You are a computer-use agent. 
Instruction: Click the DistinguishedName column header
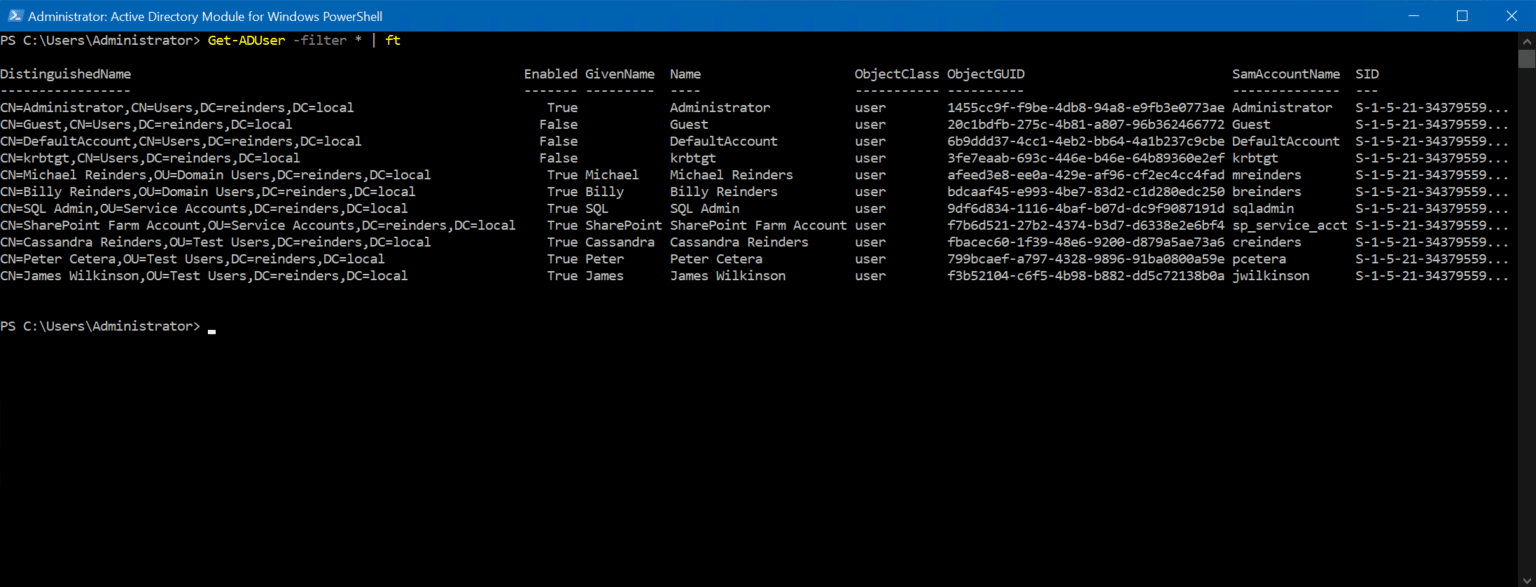coord(66,73)
